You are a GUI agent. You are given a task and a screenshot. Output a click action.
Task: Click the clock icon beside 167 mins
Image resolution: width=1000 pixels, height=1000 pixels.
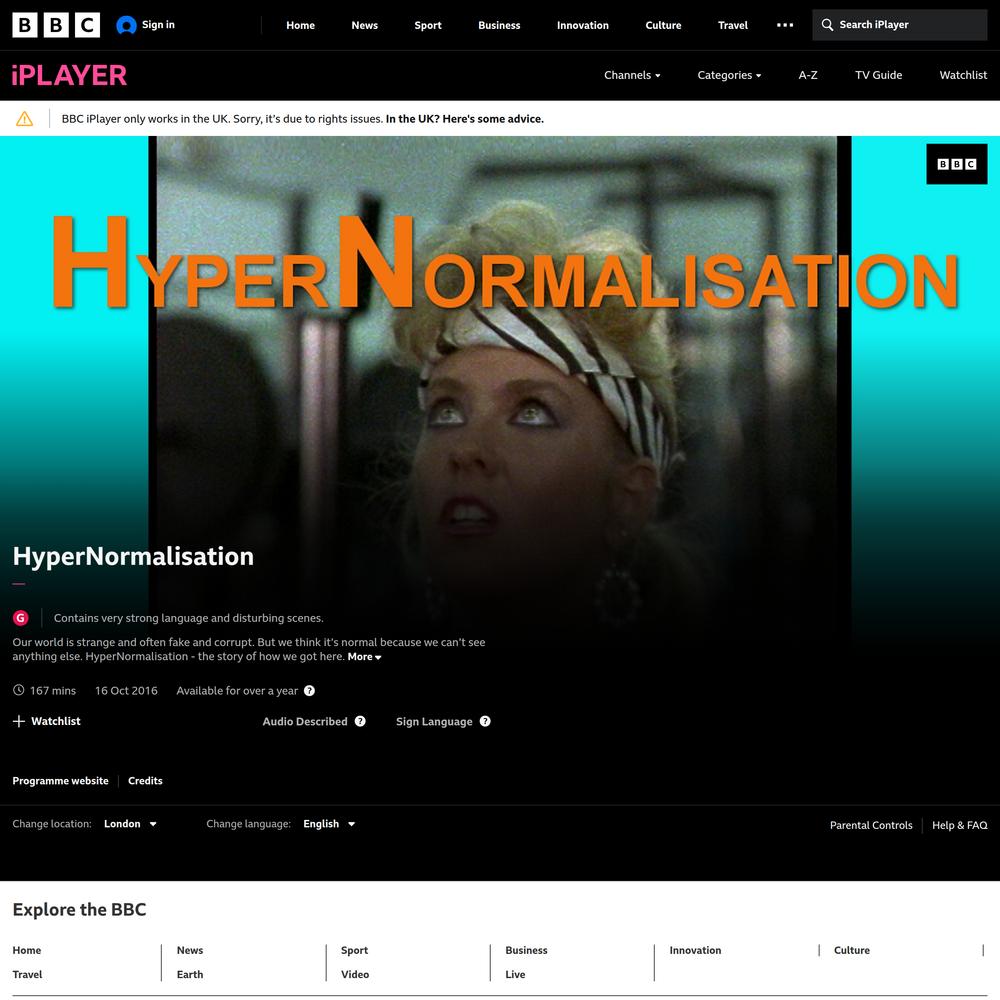pos(18,690)
